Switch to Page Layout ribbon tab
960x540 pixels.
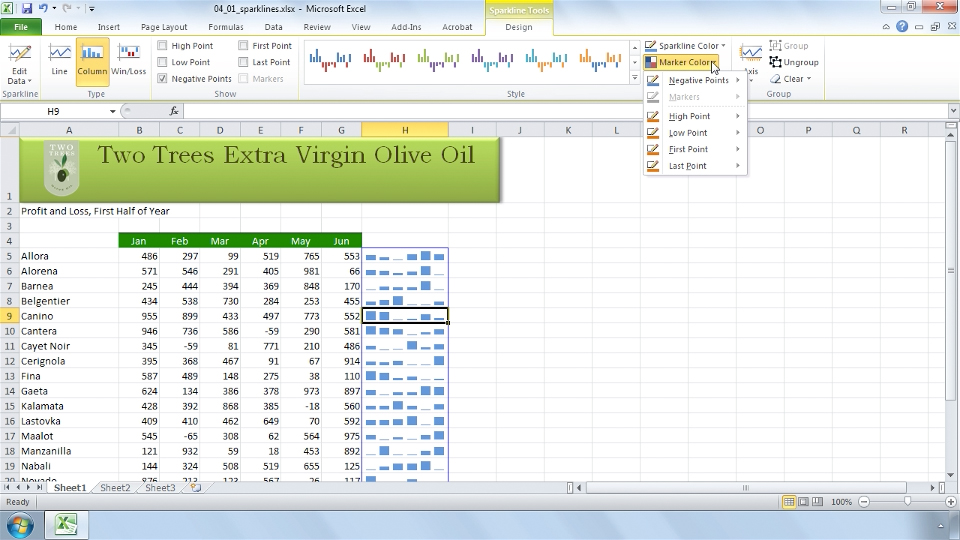pyautogui.click(x=163, y=27)
